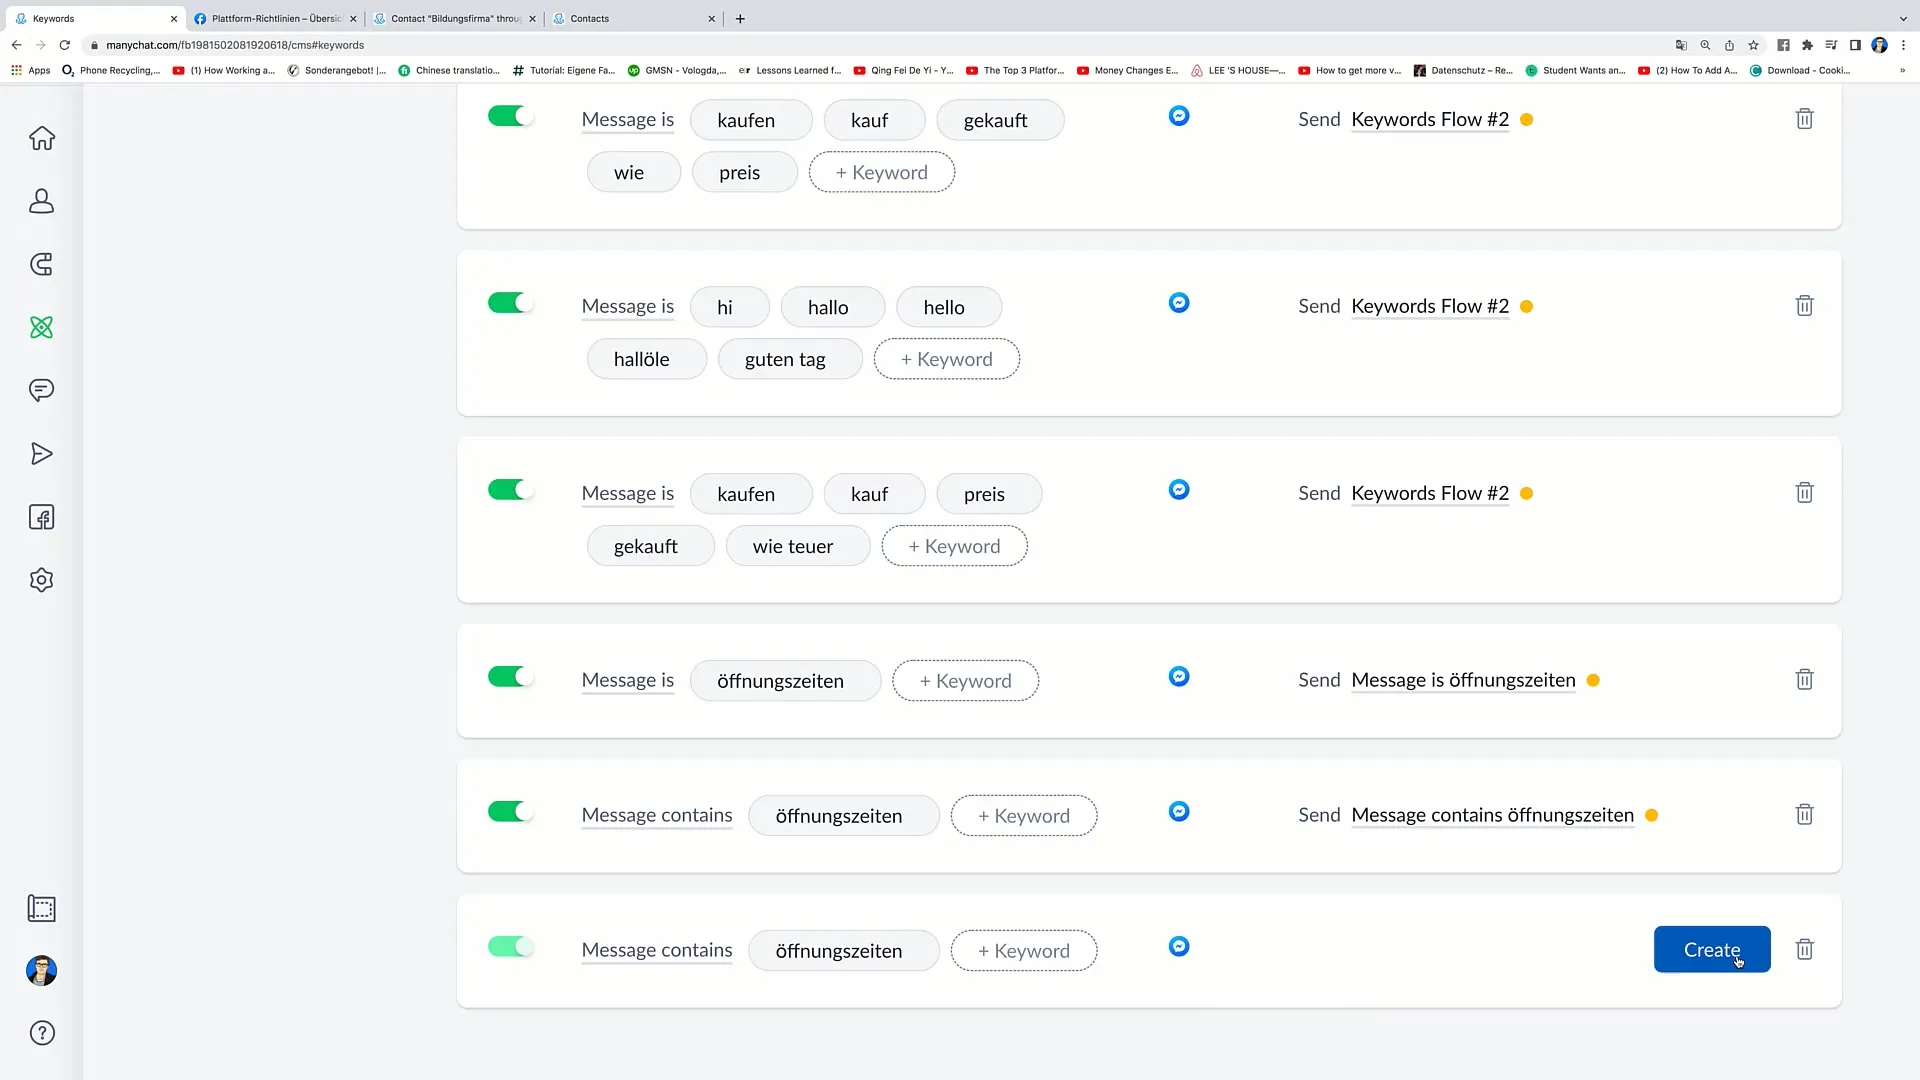Click Messenger icon in 'Message is öffnungszeiten' row
1920x1080 pixels.
[1179, 677]
